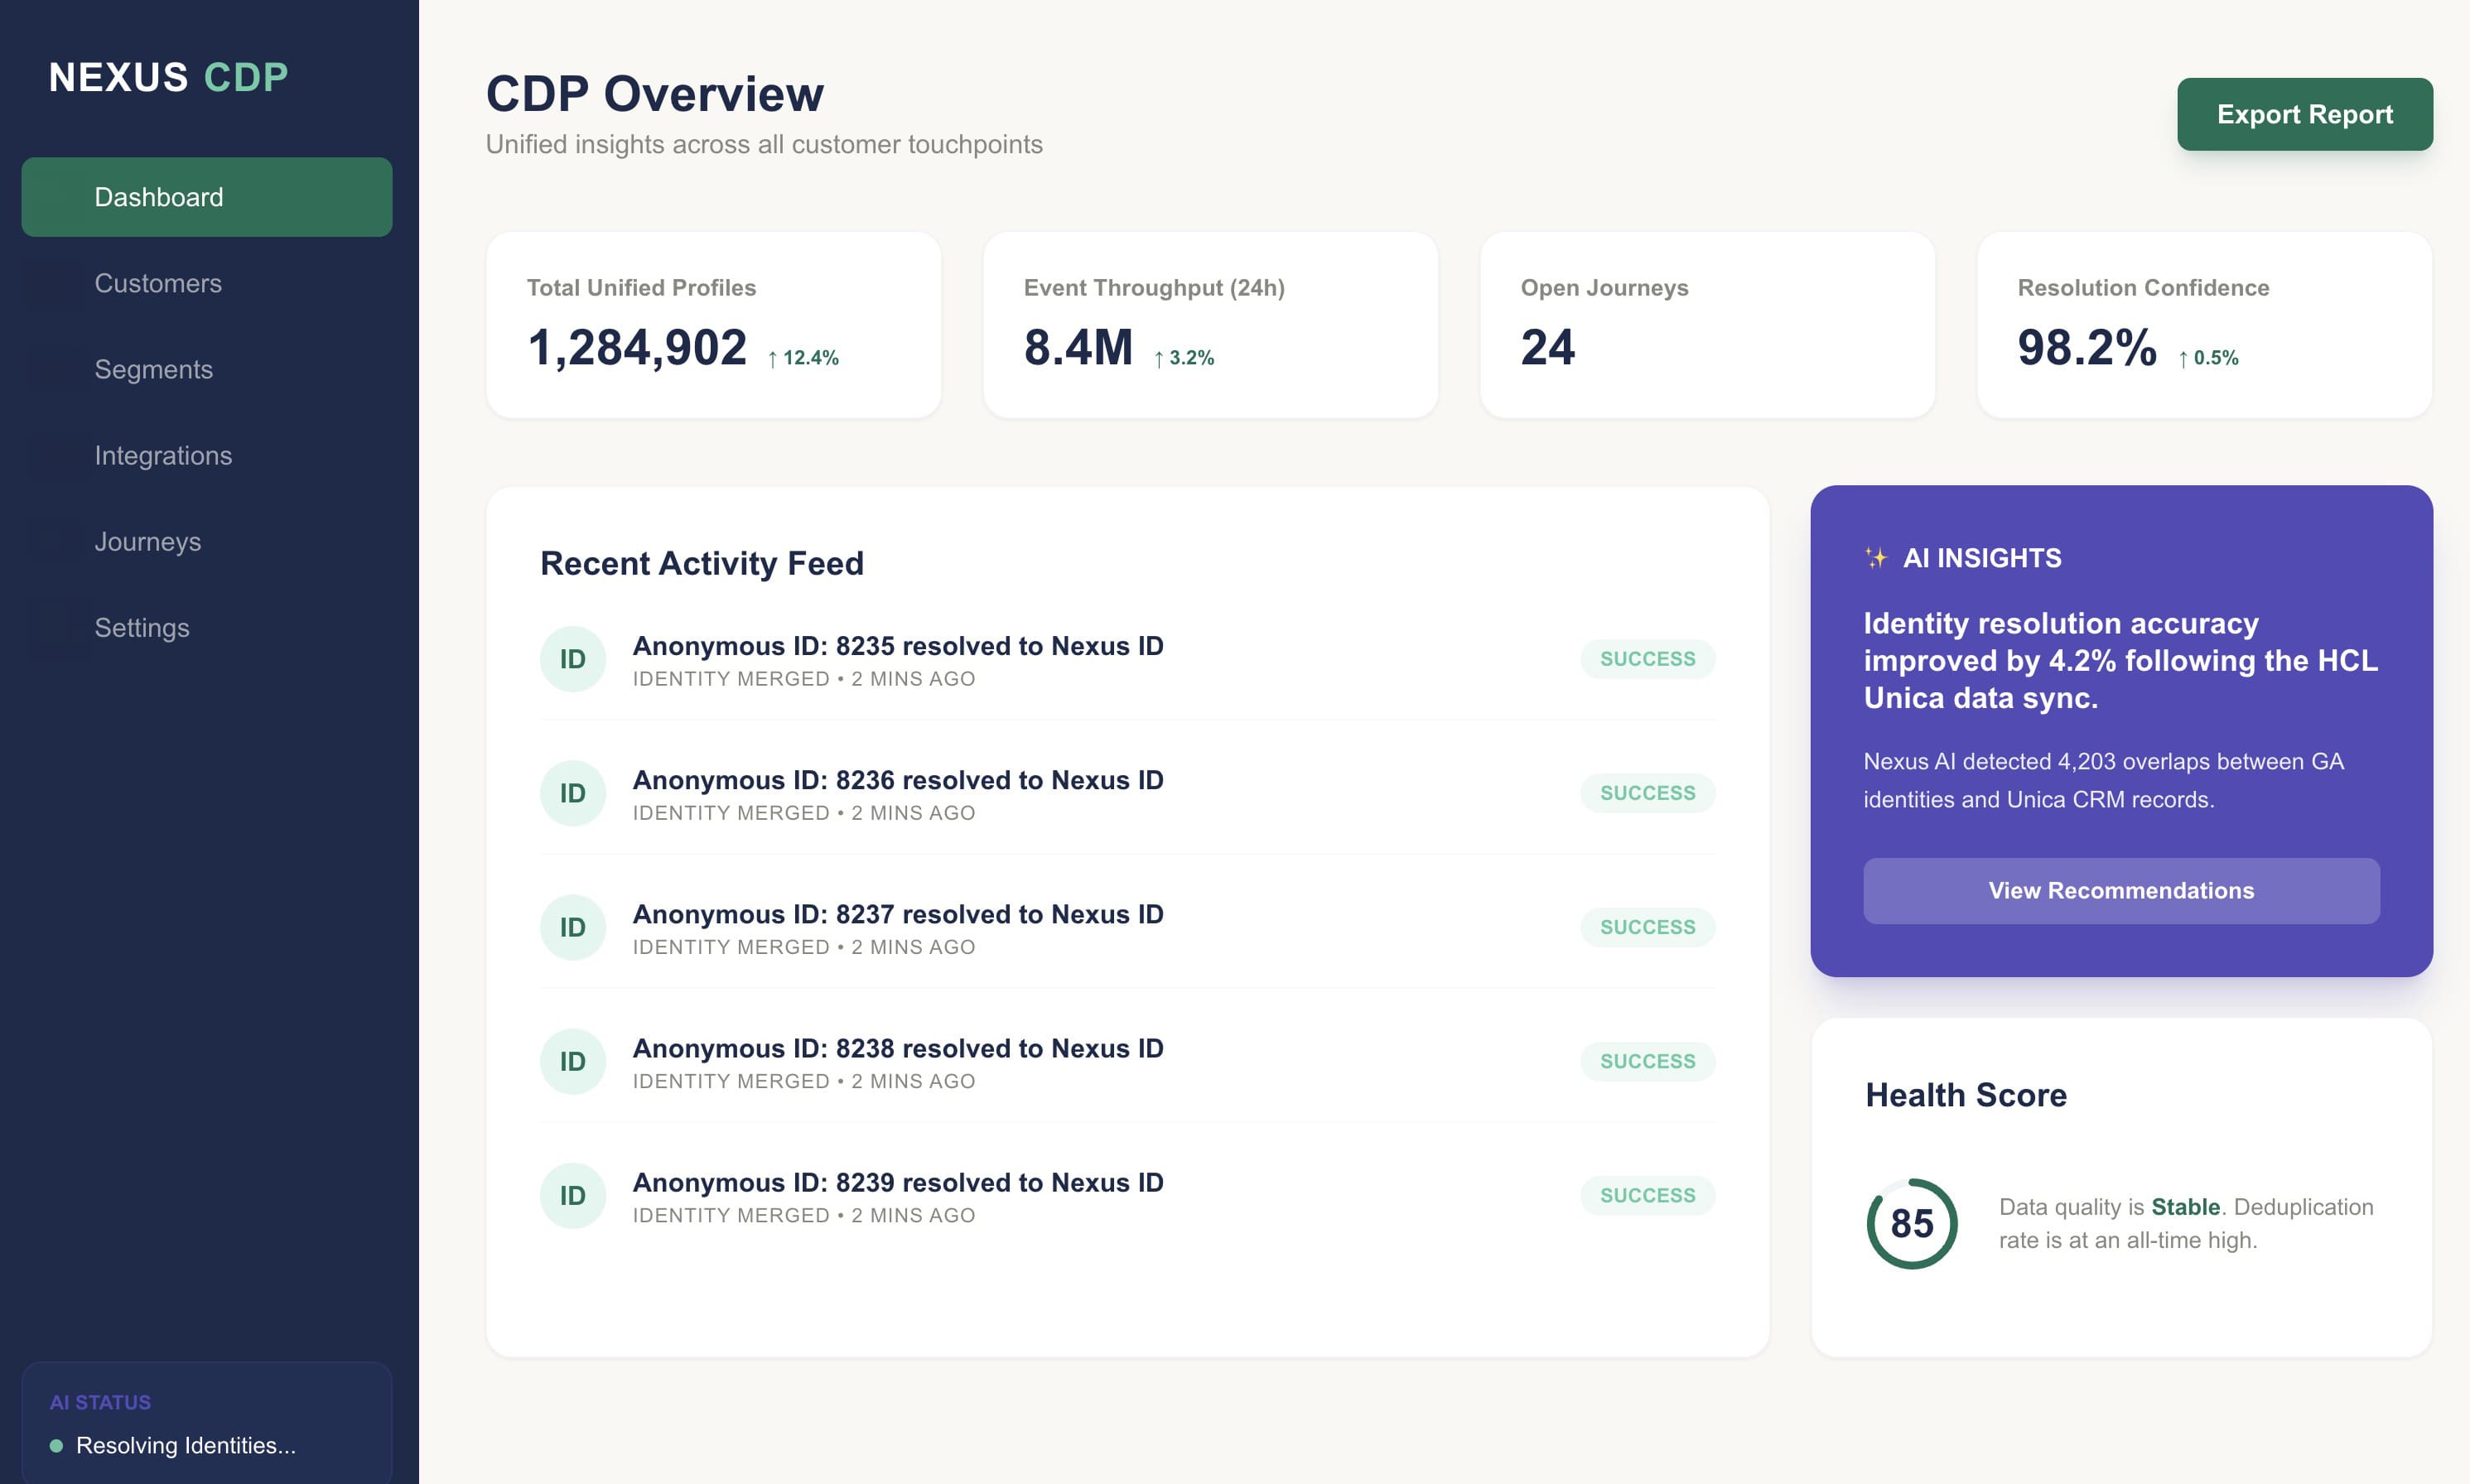Click the 85 Health Score progress ring
This screenshot has height=1484, width=2470.
click(1910, 1222)
